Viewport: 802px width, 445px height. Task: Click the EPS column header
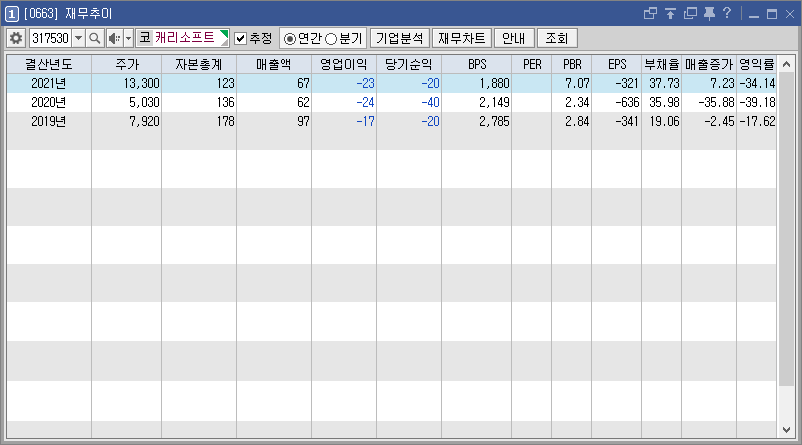(x=617, y=64)
